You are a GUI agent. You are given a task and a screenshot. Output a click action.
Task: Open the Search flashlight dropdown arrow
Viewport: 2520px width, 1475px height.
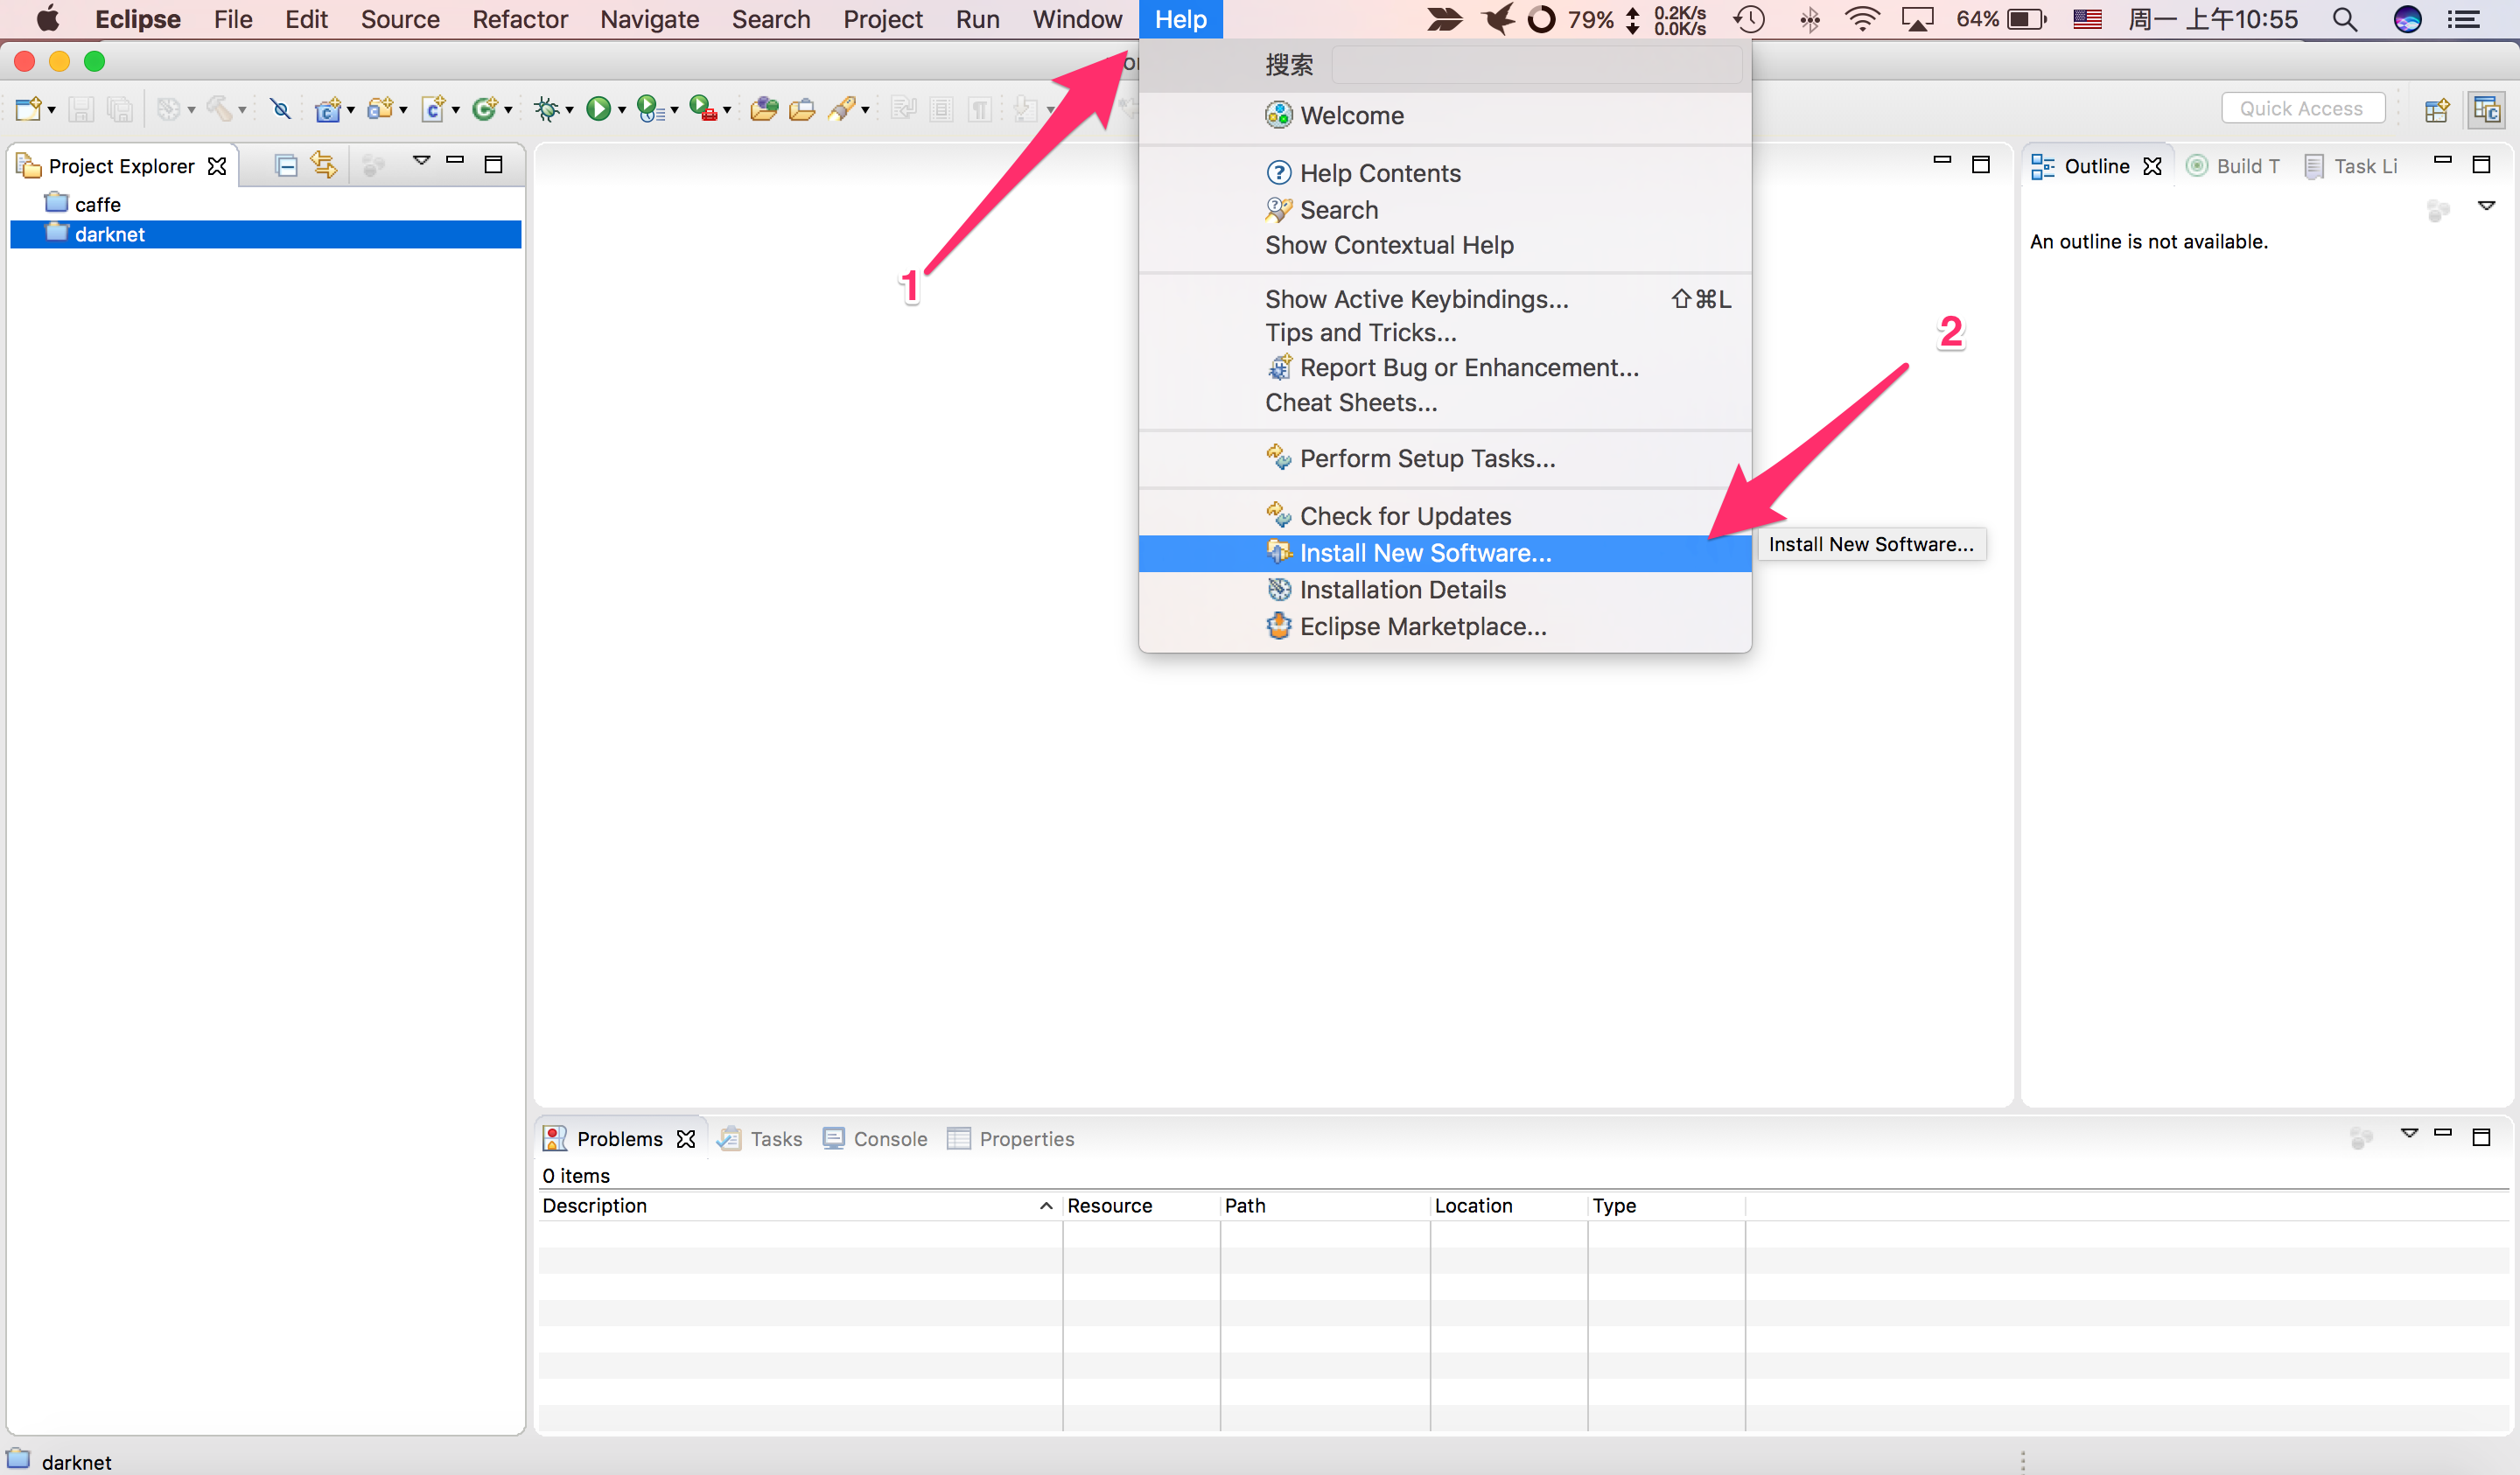click(865, 110)
